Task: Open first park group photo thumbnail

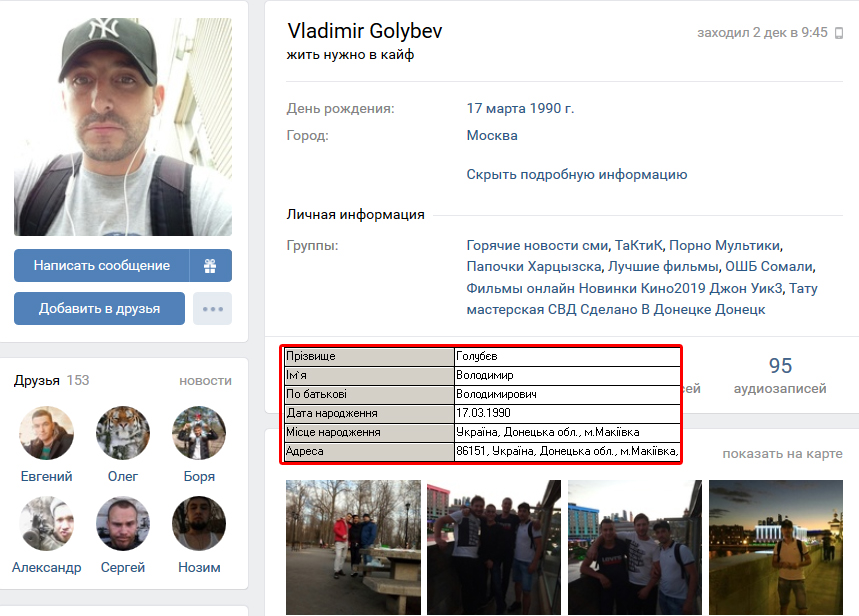Action: [x=353, y=547]
